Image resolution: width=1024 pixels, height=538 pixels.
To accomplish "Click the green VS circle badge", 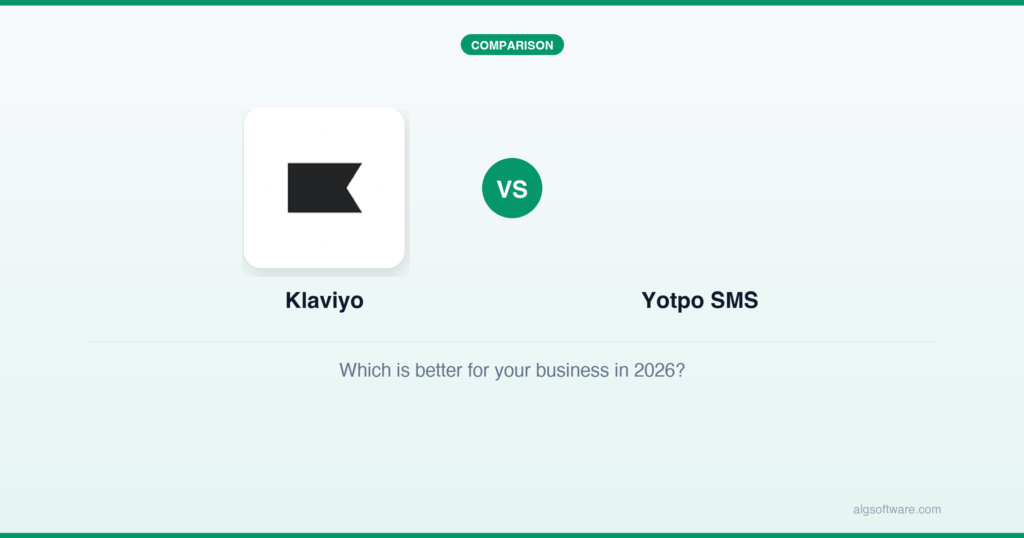I will tap(512, 188).
